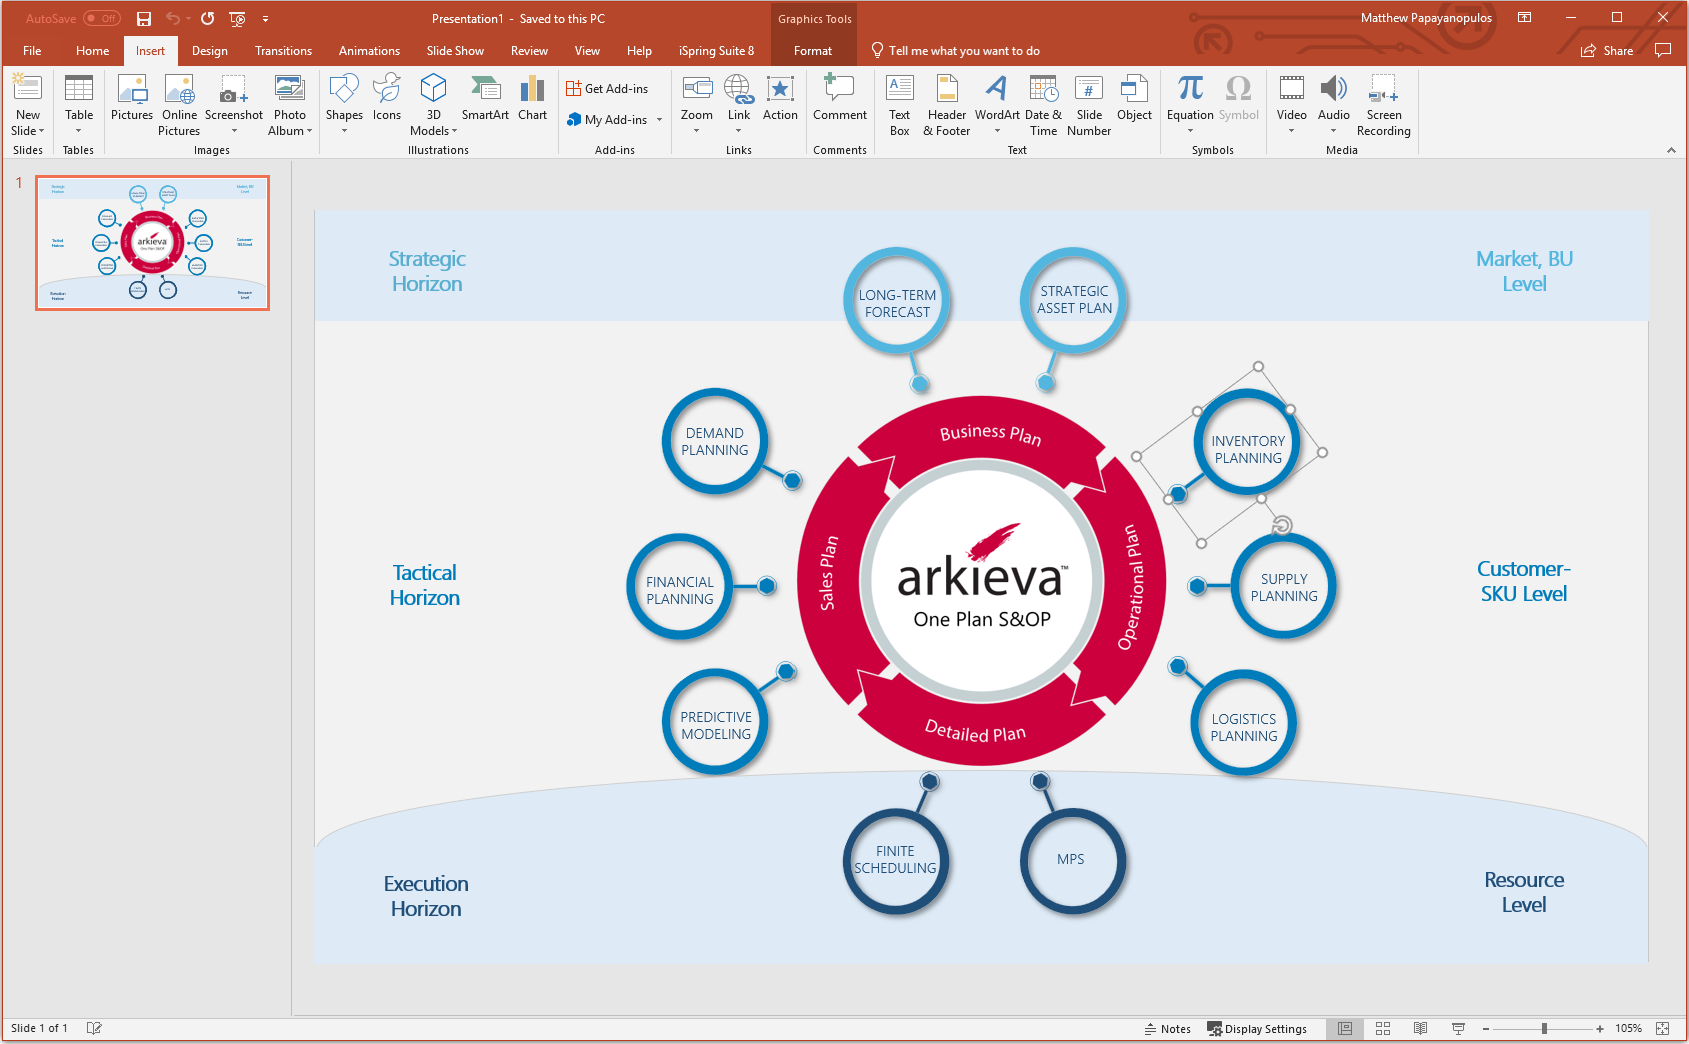Insert a SmartArt graphic
1689x1044 pixels.
coord(485,98)
